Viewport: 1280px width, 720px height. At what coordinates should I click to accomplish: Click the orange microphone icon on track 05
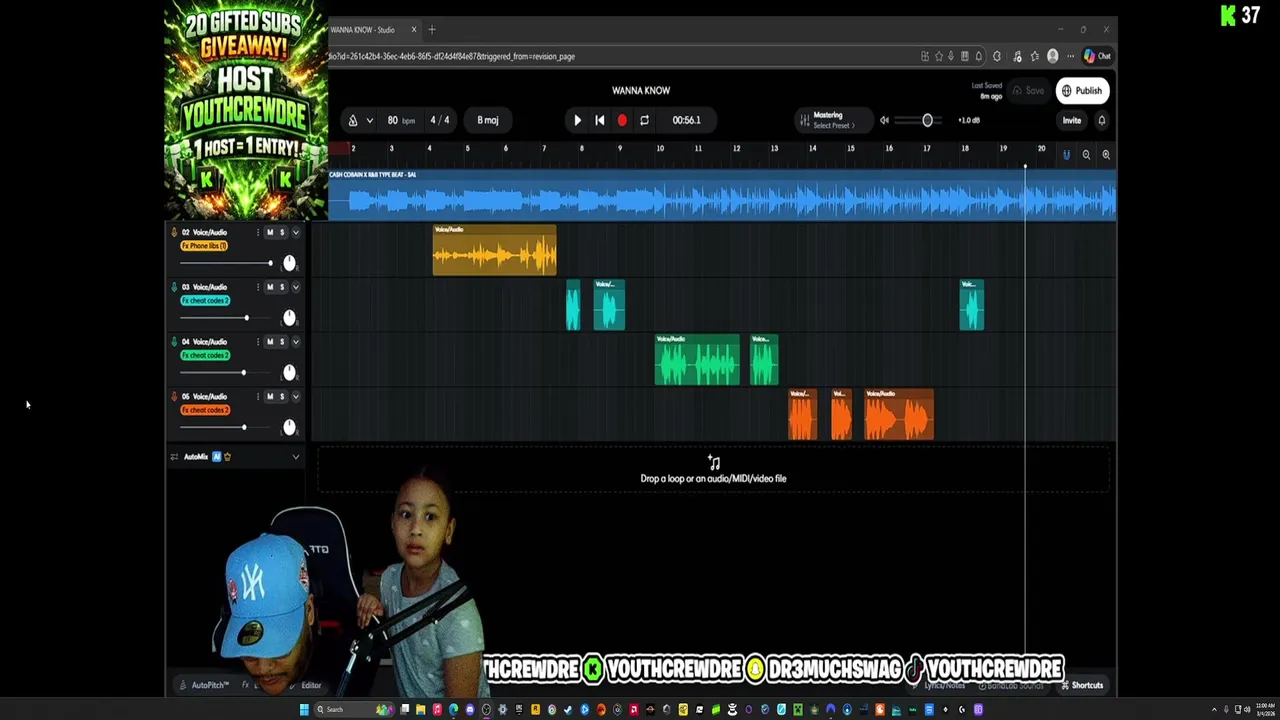point(174,397)
